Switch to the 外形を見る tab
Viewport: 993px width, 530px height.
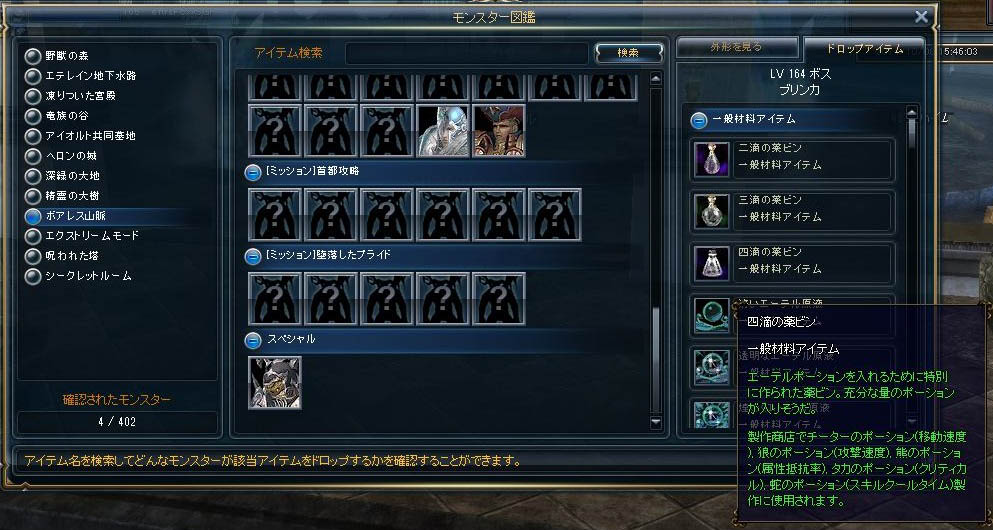(737, 47)
